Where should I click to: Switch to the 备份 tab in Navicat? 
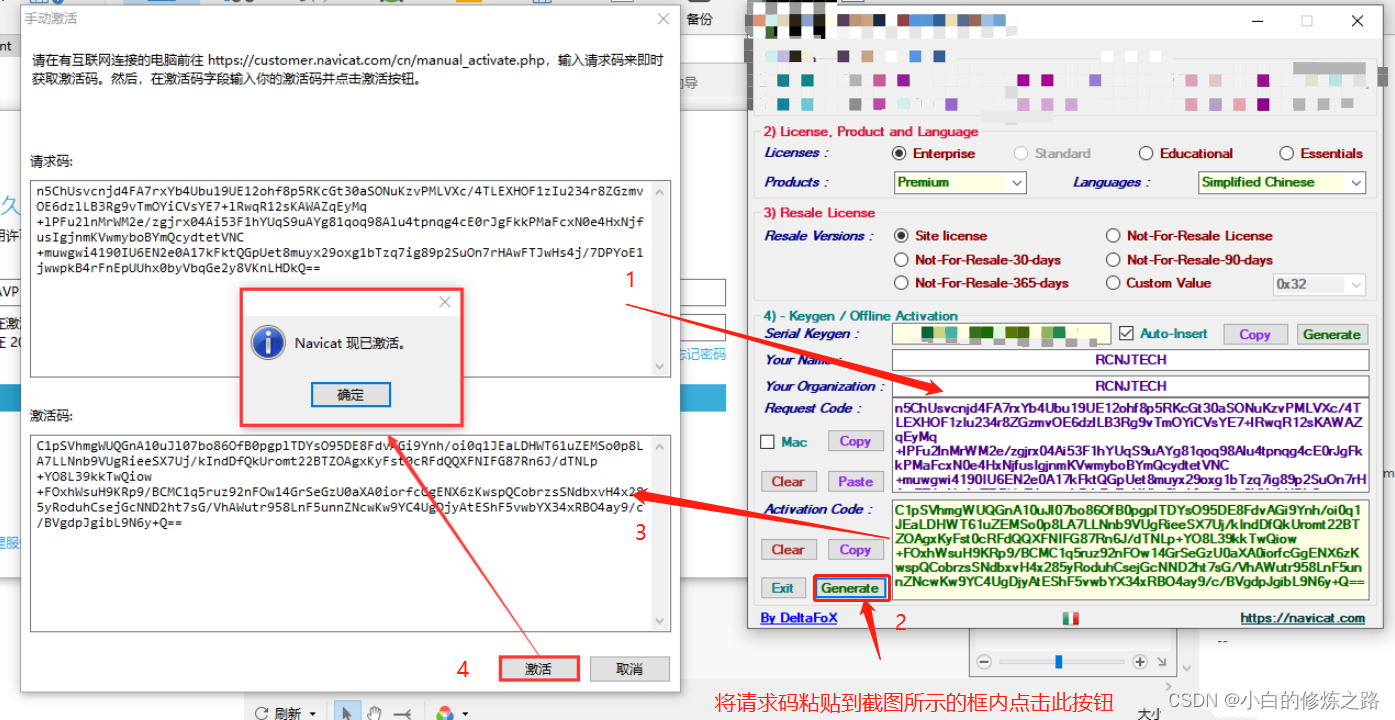pyautogui.click(x=700, y=19)
